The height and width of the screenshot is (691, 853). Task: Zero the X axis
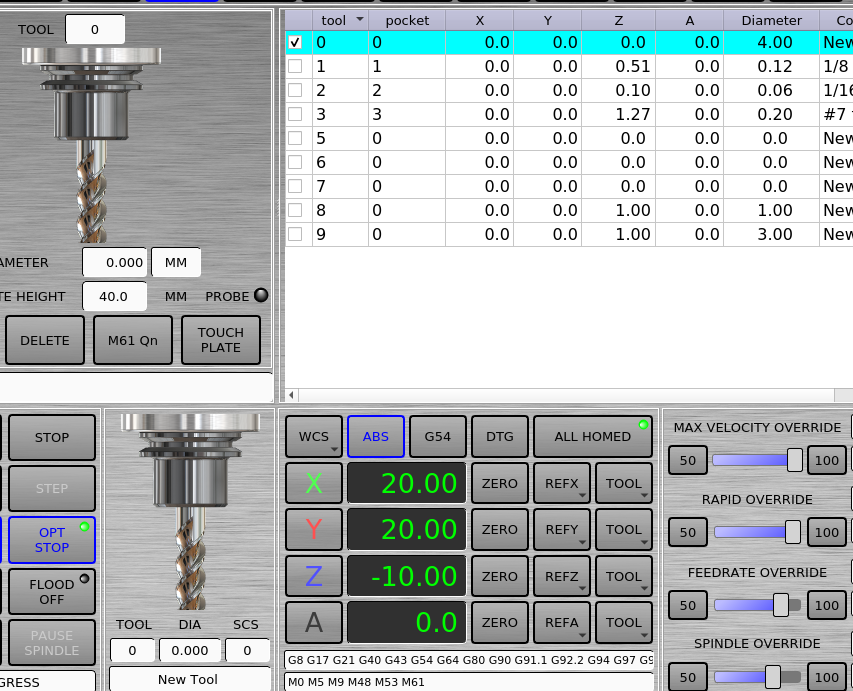(x=500, y=483)
